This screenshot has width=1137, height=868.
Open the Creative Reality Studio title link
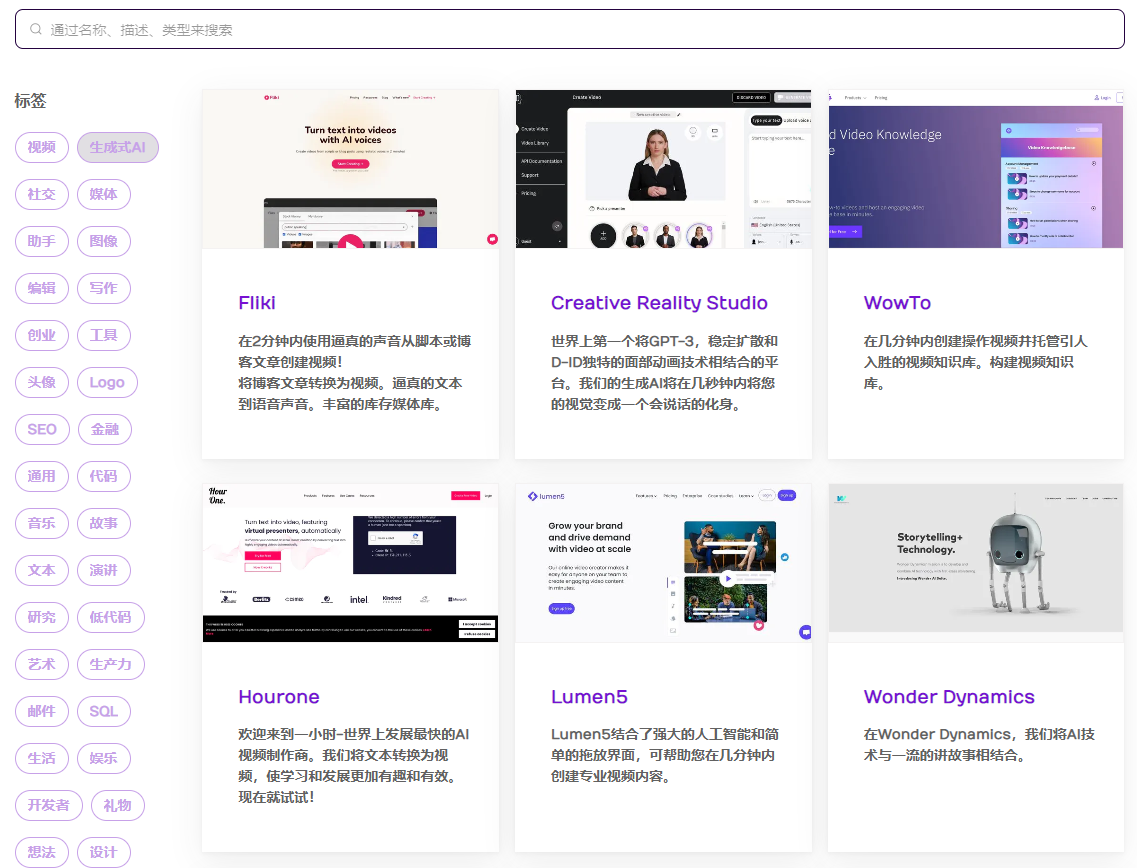tap(659, 303)
